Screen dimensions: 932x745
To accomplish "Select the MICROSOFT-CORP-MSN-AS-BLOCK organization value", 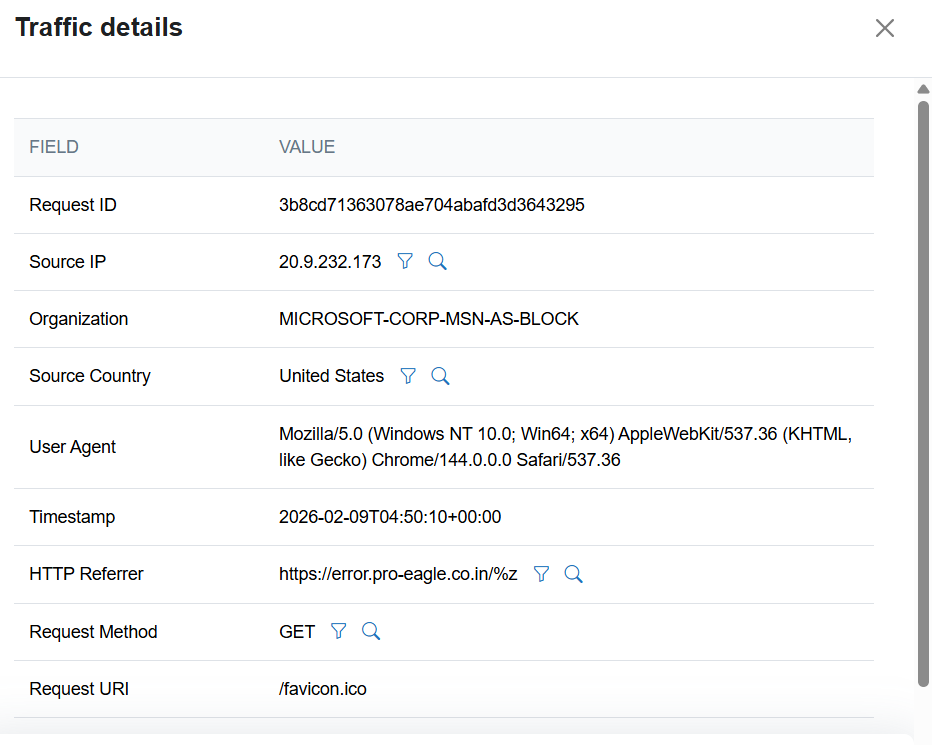I will tap(428, 319).
